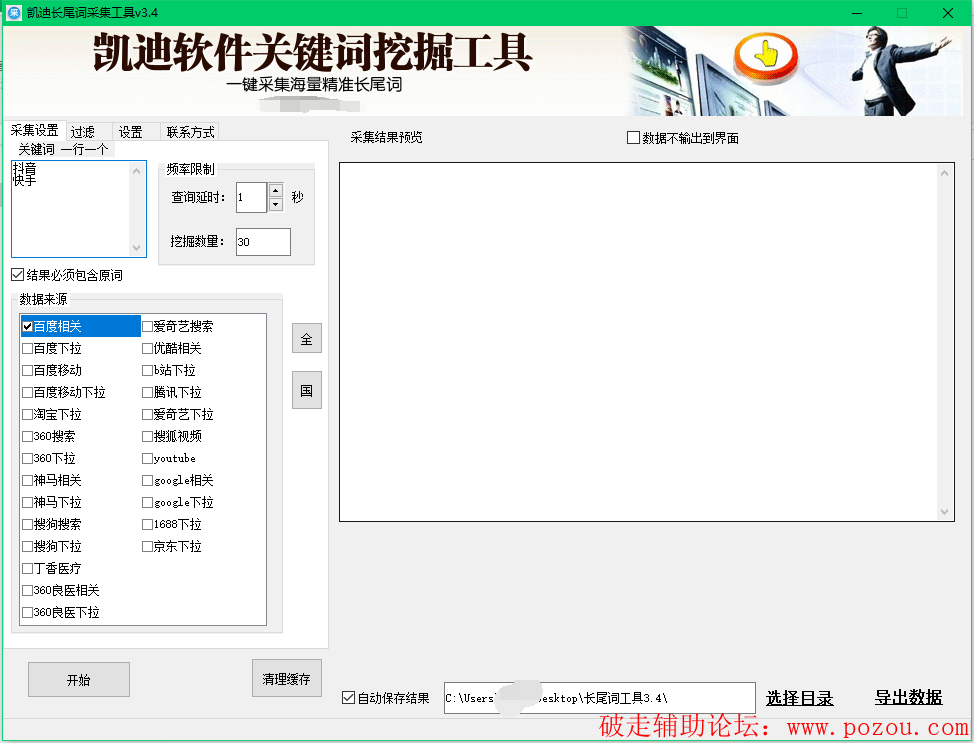The width and height of the screenshot is (974, 743).
Task: Enable 1688下拉 data source
Action: point(147,524)
